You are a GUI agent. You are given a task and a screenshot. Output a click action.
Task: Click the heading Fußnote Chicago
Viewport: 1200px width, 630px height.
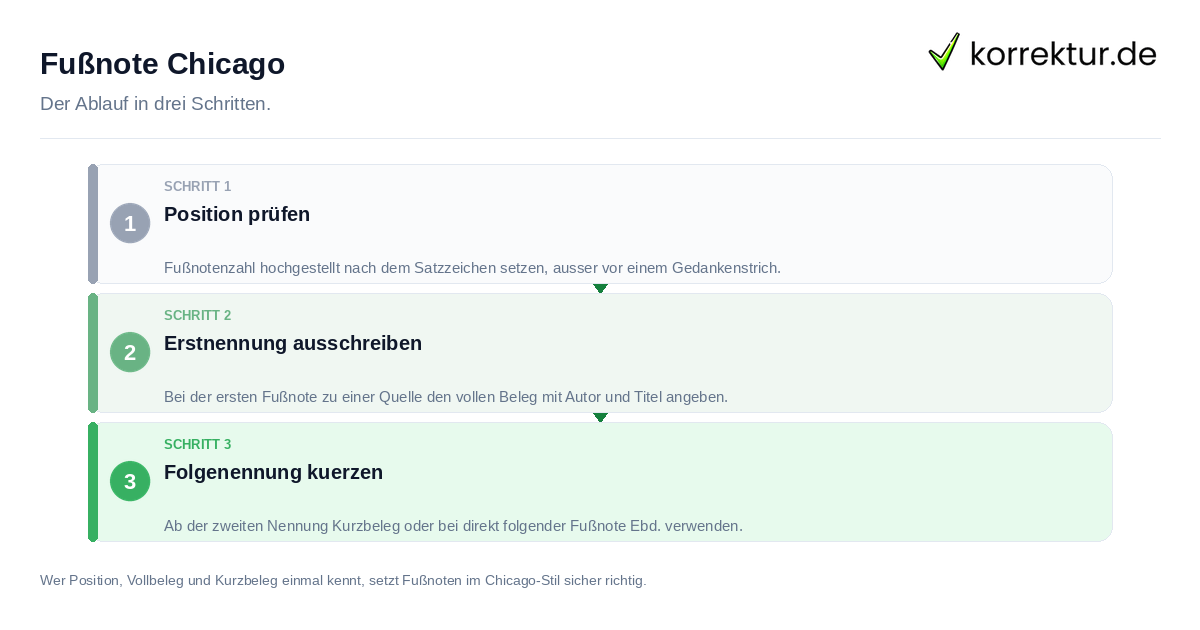click(162, 64)
